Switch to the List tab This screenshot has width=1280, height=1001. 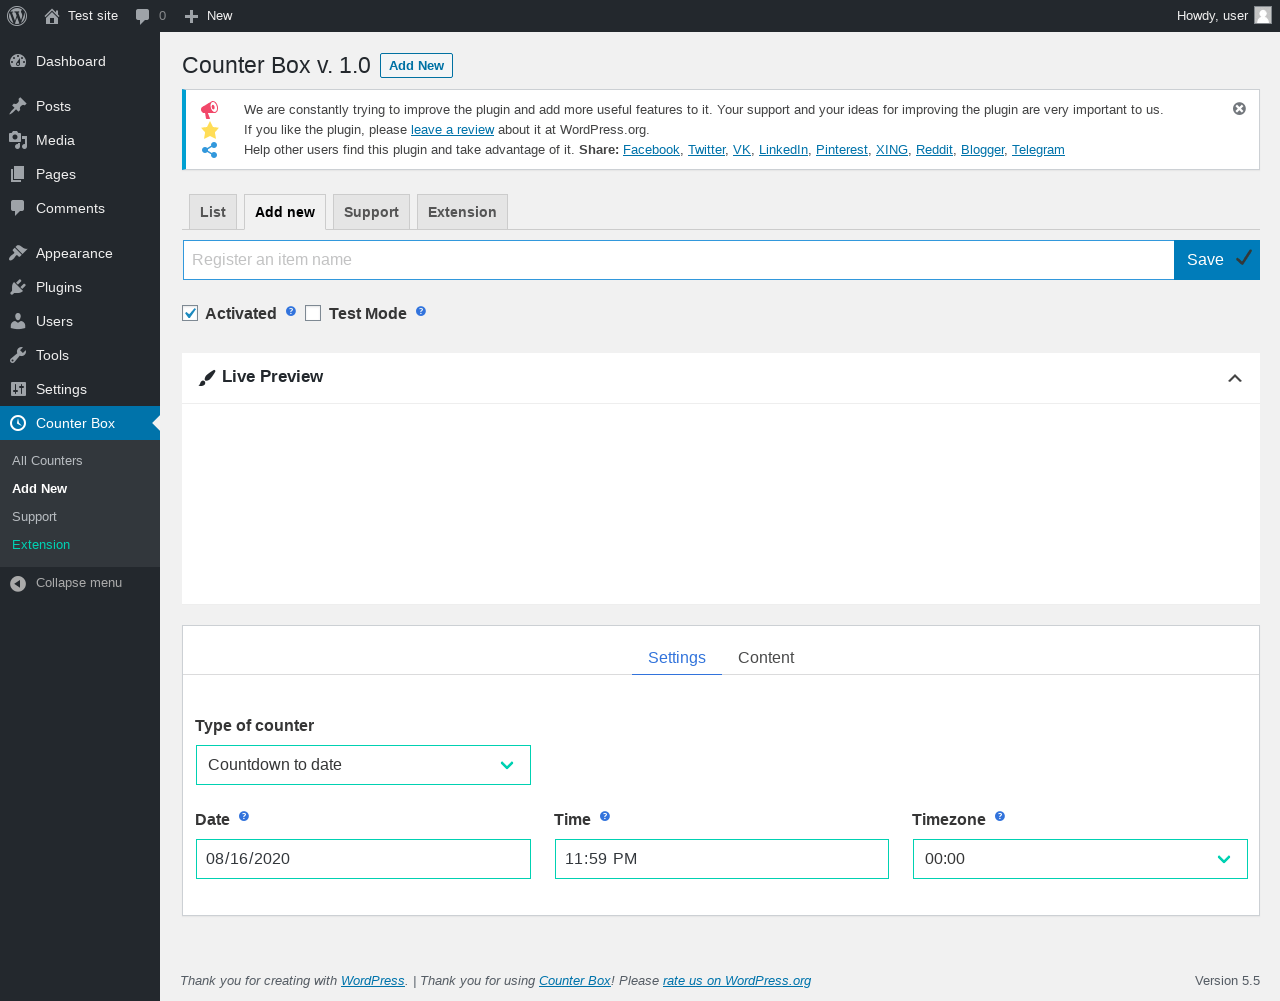click(x=213, y=212)
